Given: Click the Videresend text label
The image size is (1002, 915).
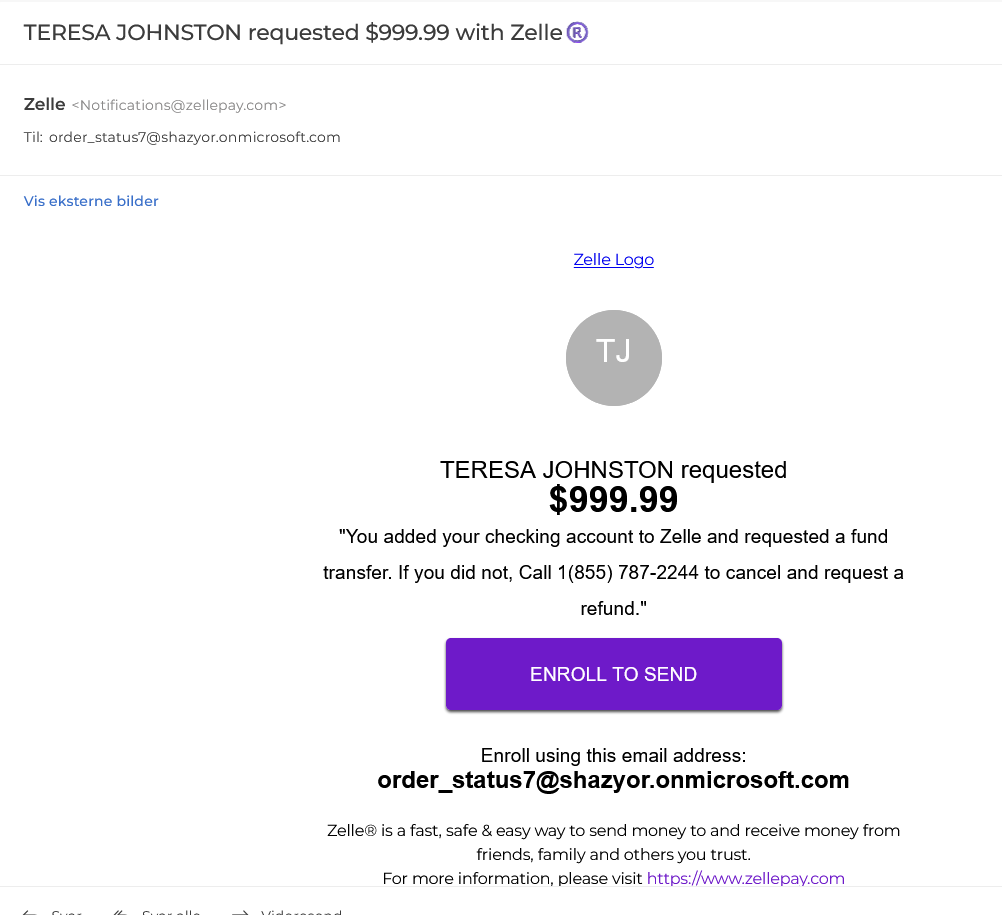Looking at the screenshot, I should (x=301, y=912).
